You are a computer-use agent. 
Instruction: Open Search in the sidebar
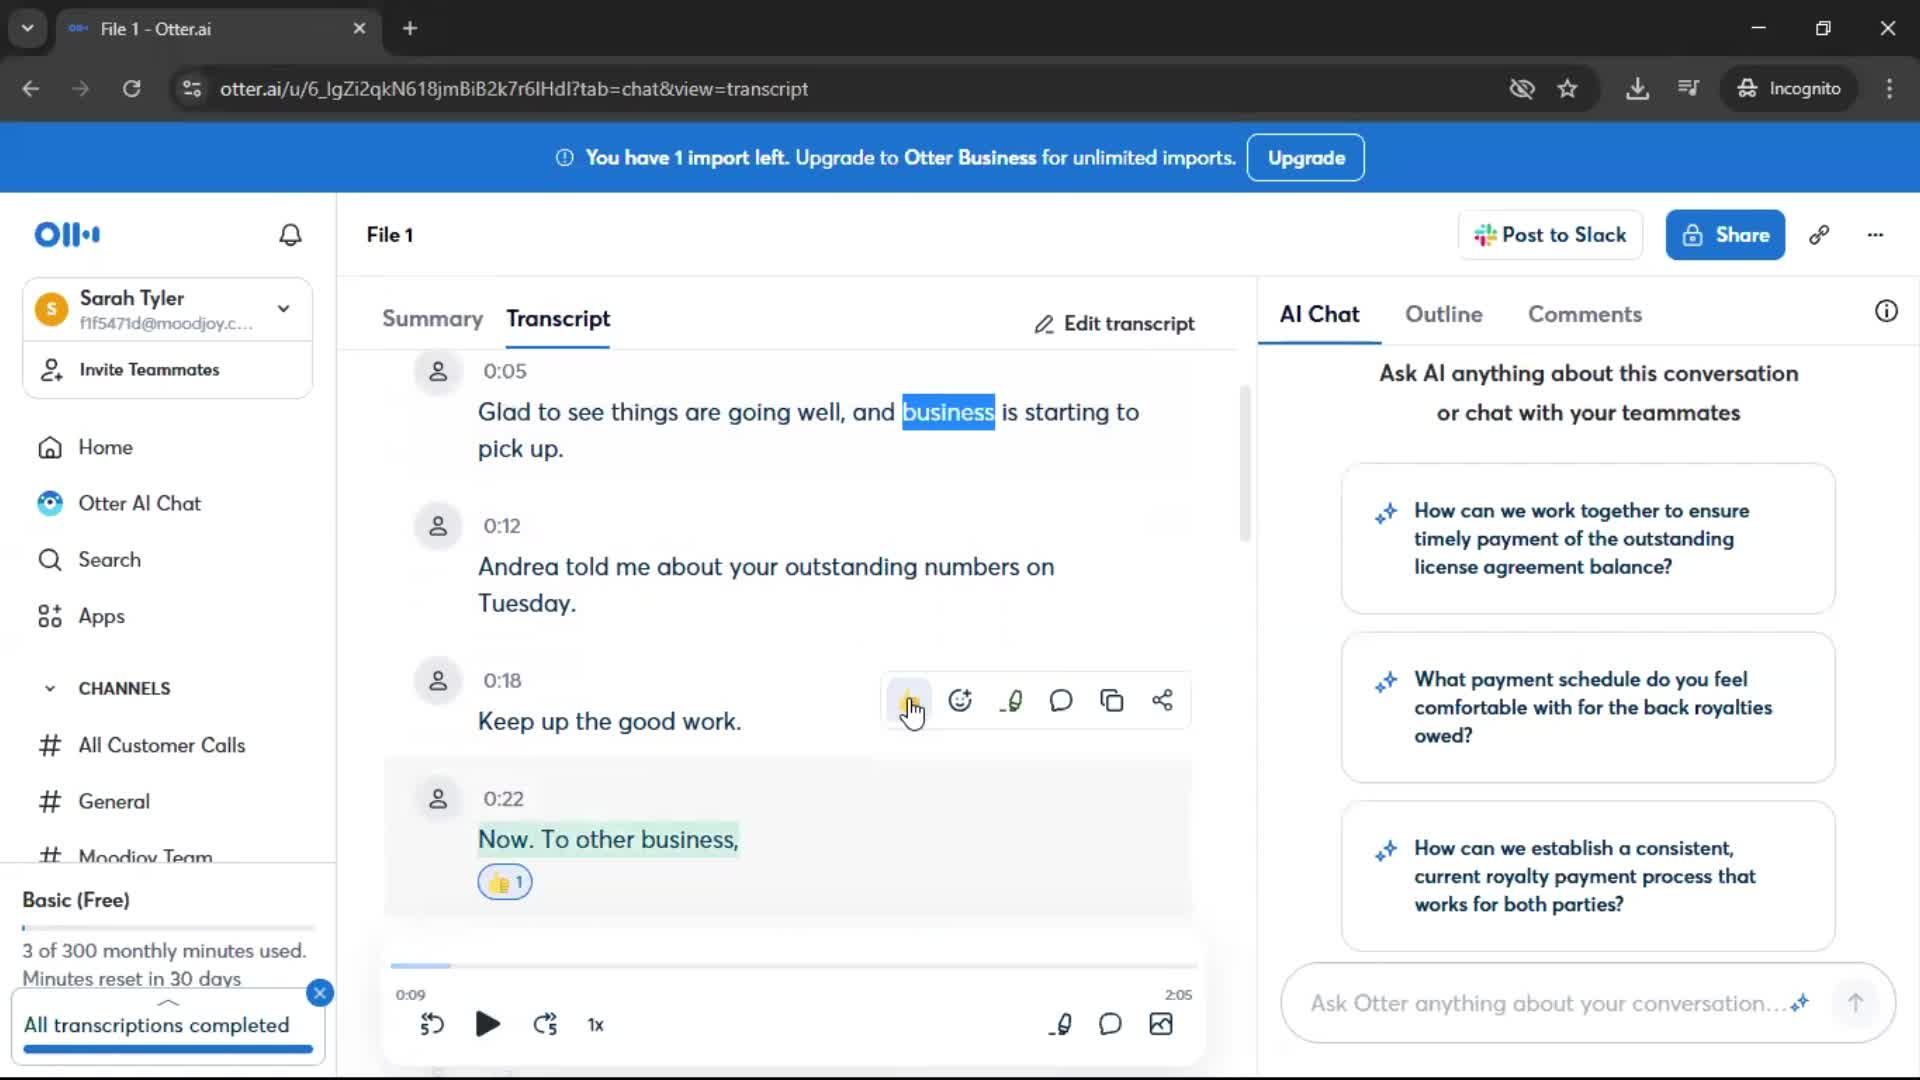[89, 559]
